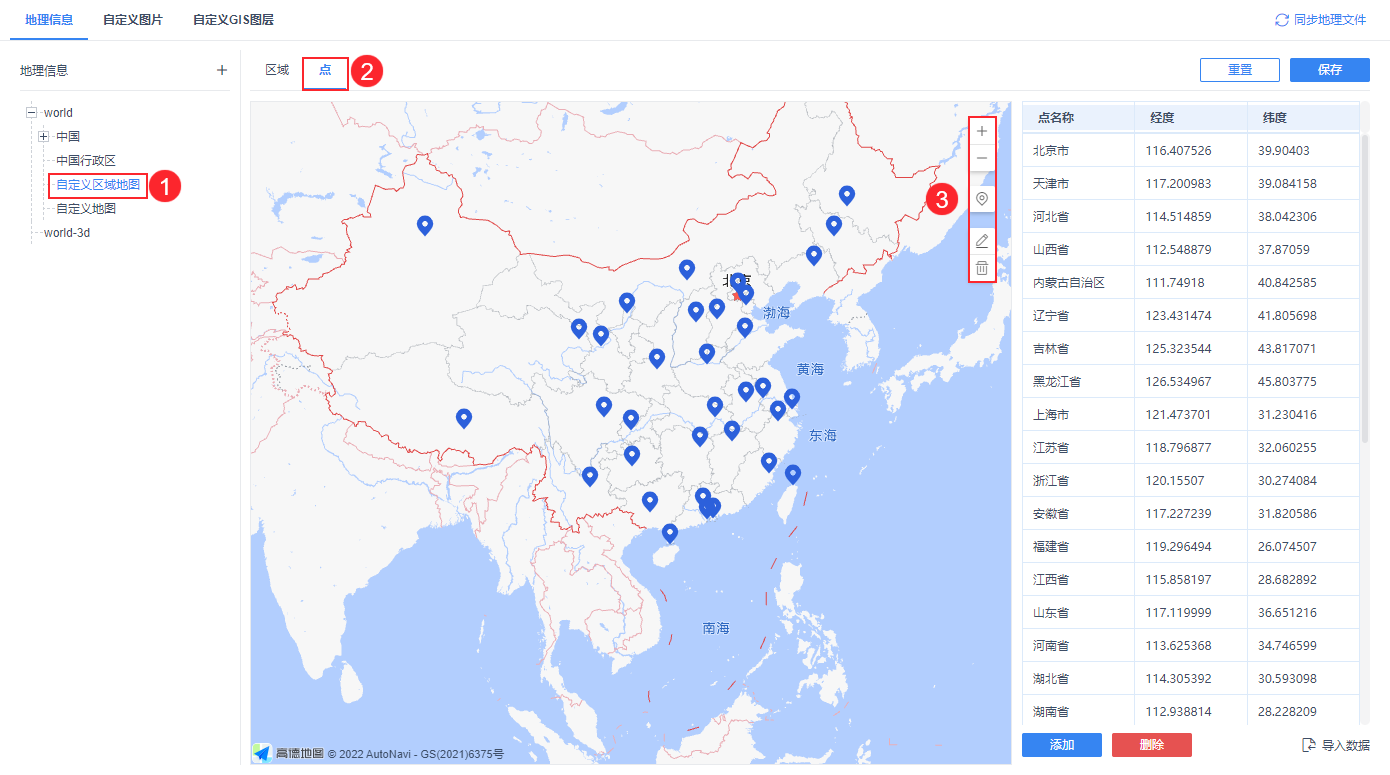Click the 重置 button

click(x=1240, y=70)
